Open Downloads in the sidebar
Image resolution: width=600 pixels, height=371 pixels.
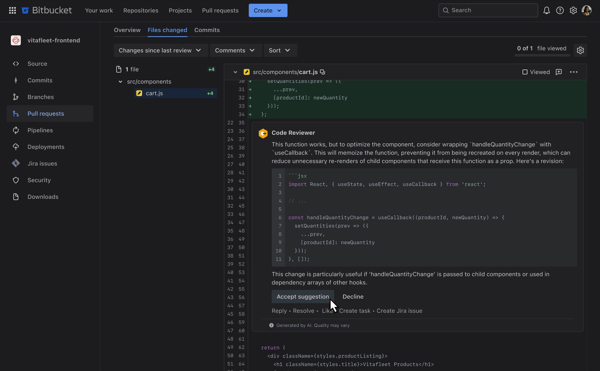(x=50, y=197)
